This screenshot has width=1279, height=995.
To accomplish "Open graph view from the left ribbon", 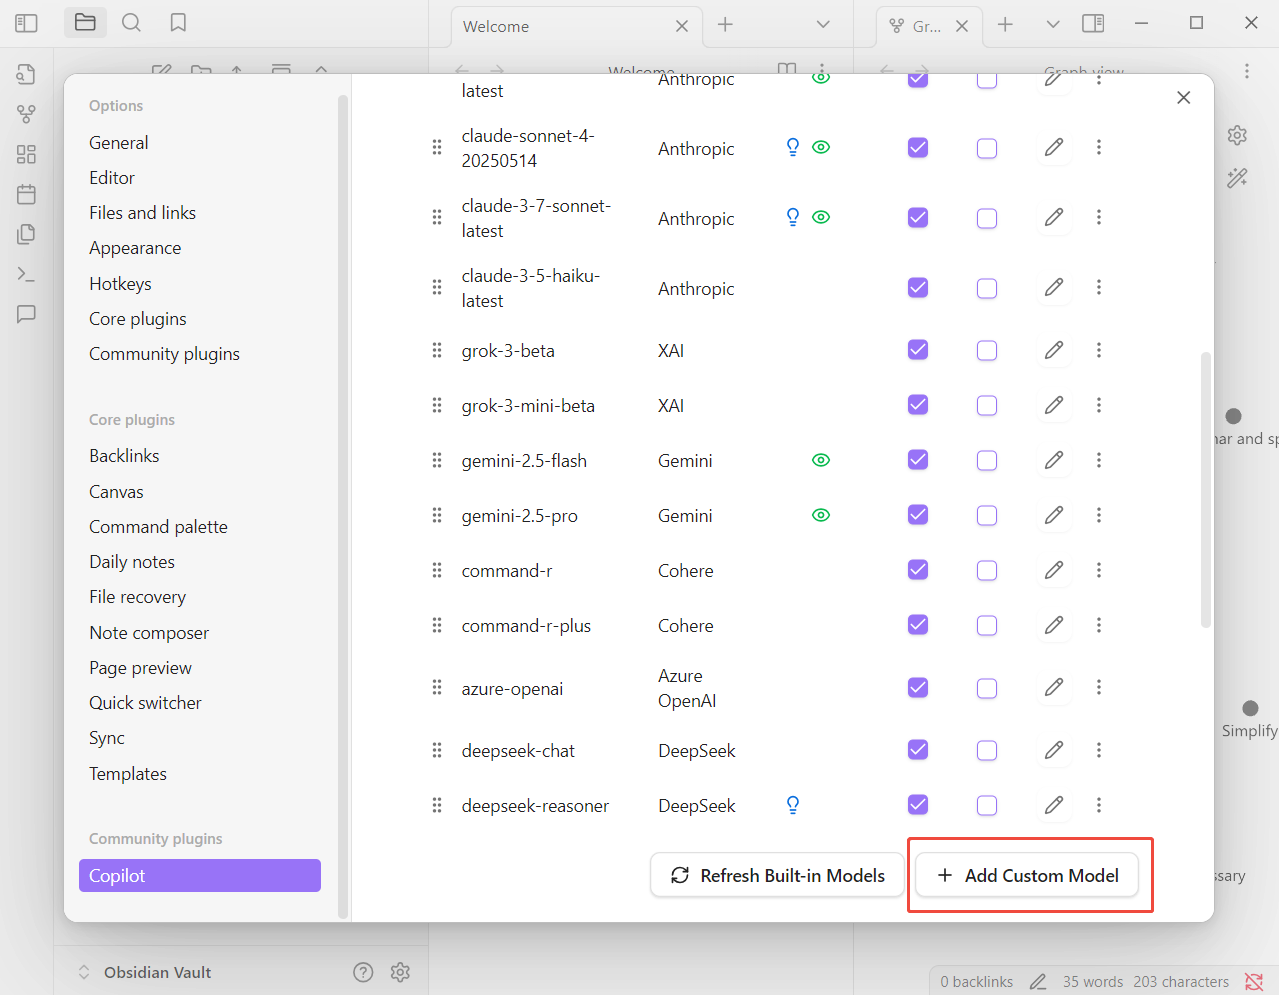I will [x=27, y=114].
